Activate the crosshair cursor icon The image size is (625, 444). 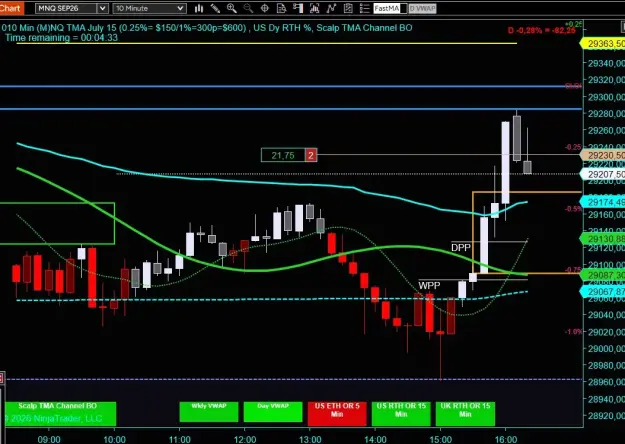[265, 8]
